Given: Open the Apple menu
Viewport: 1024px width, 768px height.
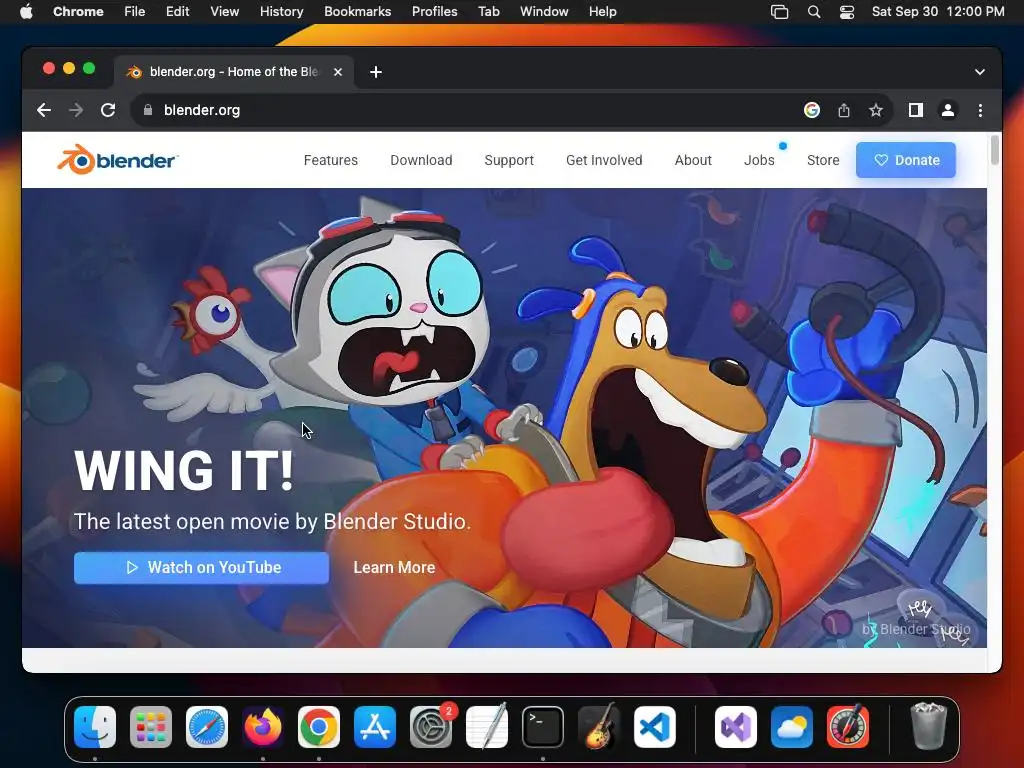Looking at the screenshot, I should pyautogui.click(x=26, y=12).
